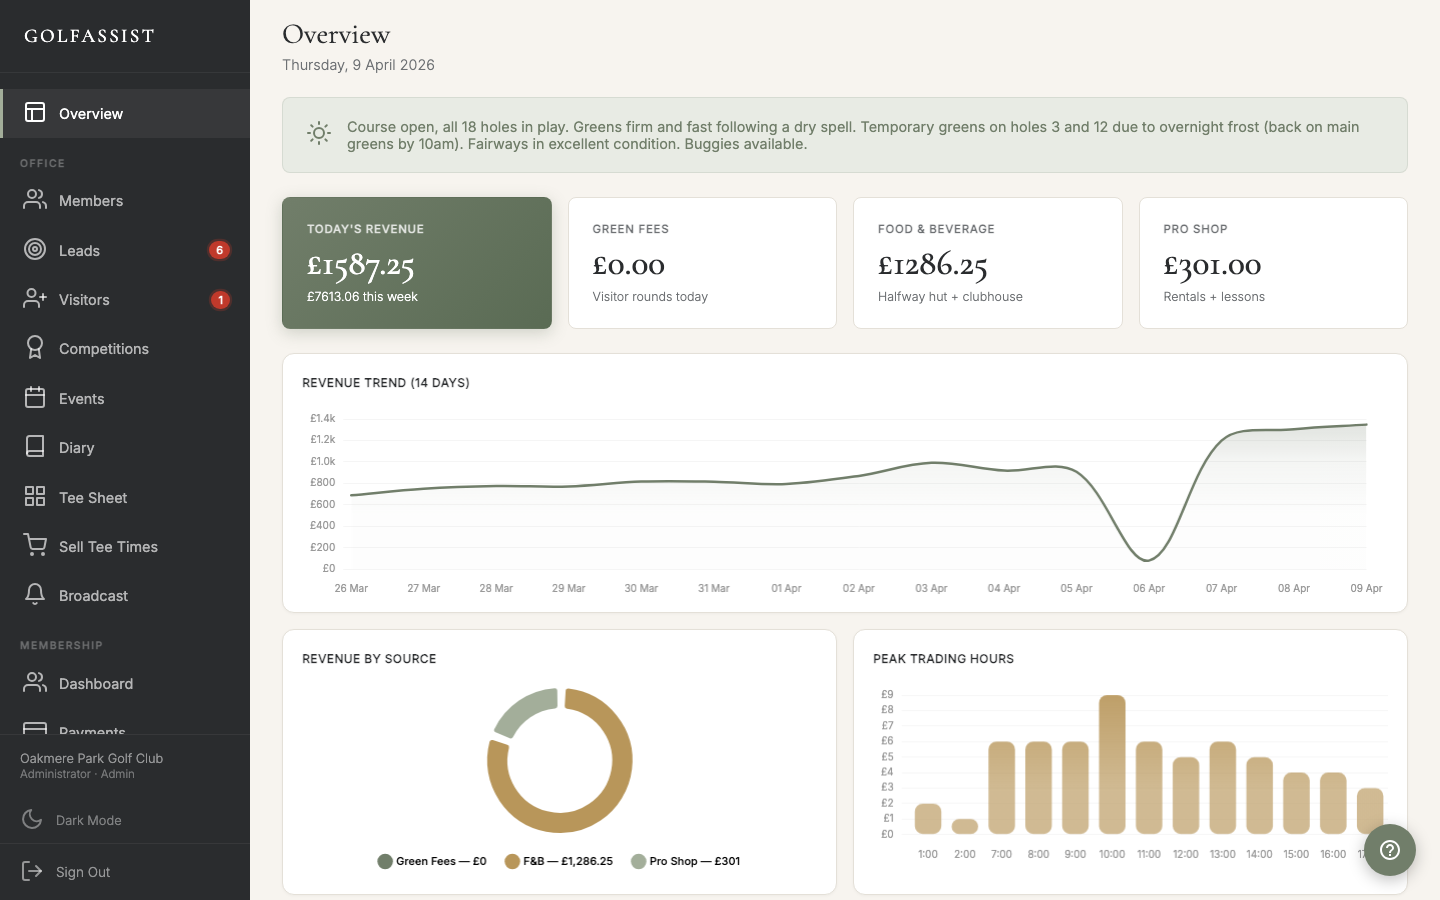The height and width of the screenshot is (900, 1440).
Task: Click the Sell Tee Times cart icon
Action: (x=35, y=546)
